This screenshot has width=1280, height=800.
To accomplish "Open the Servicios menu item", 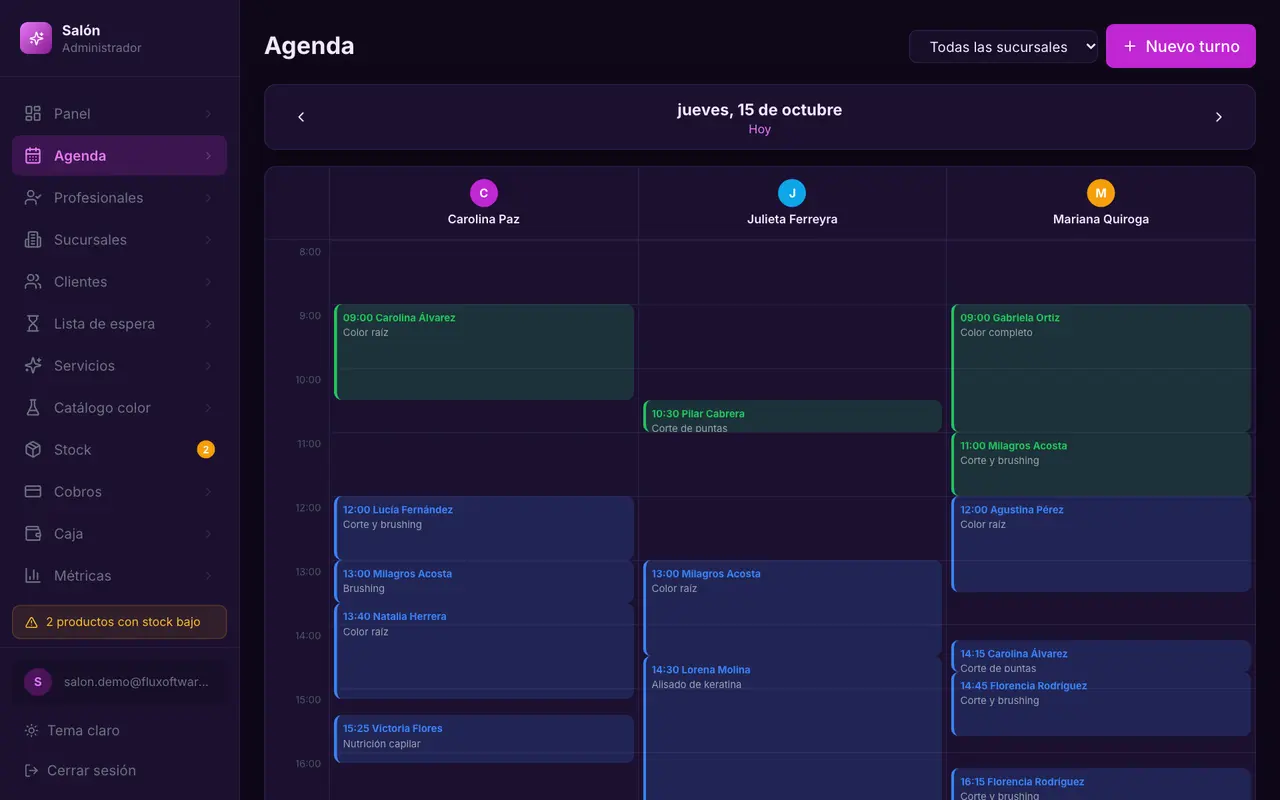I will [119, 366].
